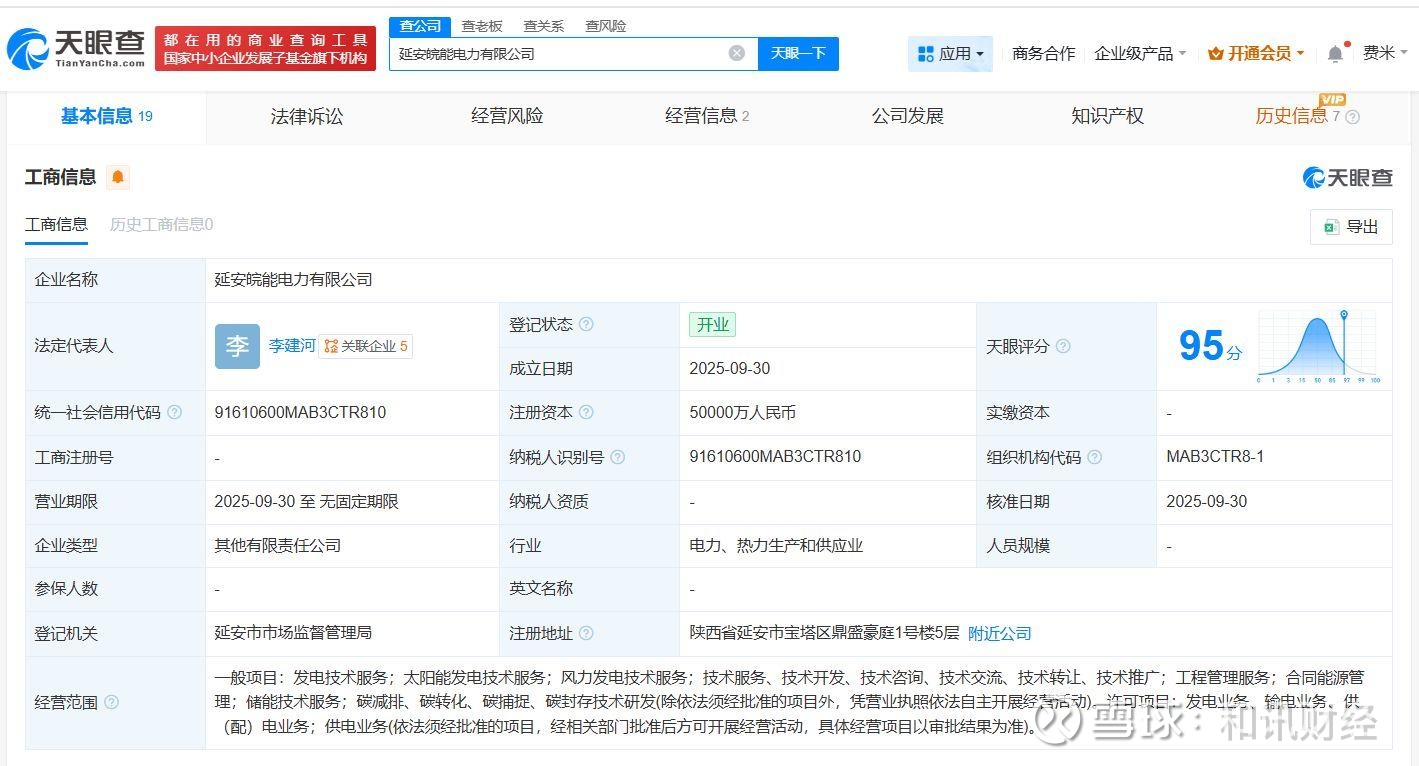Switch to the 法律诉讼 tab
Screen dimensions: 1419x766
pyautogui.click(x=306, y=116)
